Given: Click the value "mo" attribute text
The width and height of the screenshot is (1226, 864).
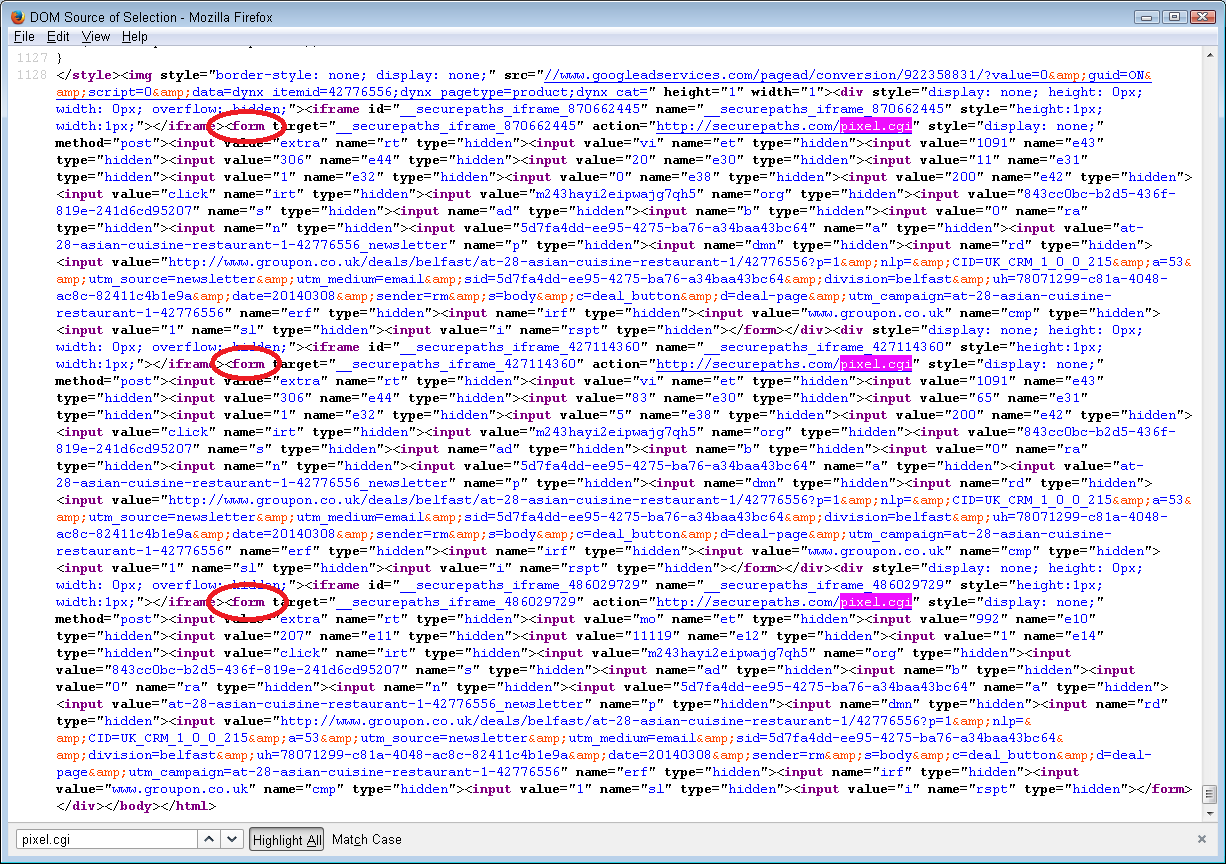Looking at the screenshot, I should pyautogui.click(x=646, y=619).
